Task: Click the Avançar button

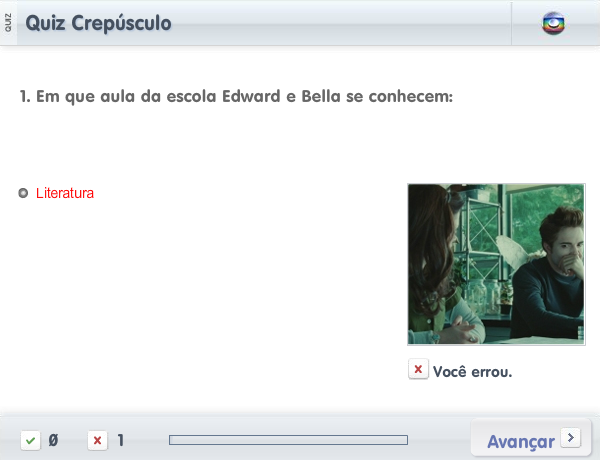Action: [531, 439]
